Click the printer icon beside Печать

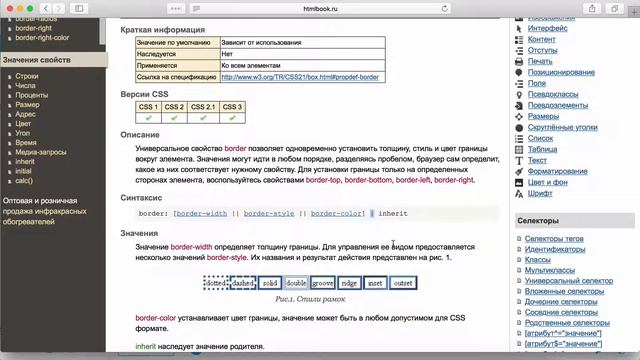(x=519, y=62)
